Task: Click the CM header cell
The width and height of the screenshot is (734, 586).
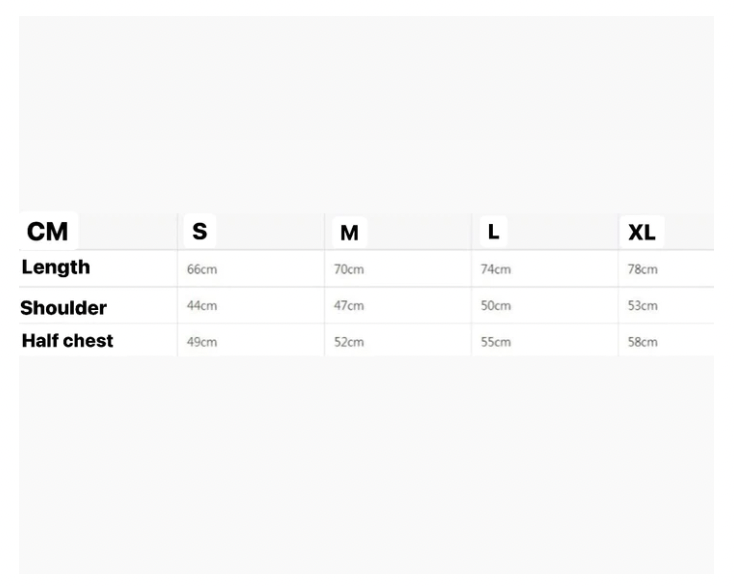Action: click(x=47, y=232)
